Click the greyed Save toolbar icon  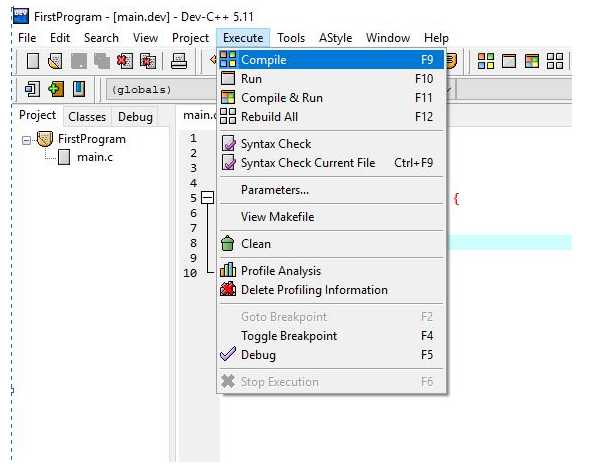click(79, 61)
